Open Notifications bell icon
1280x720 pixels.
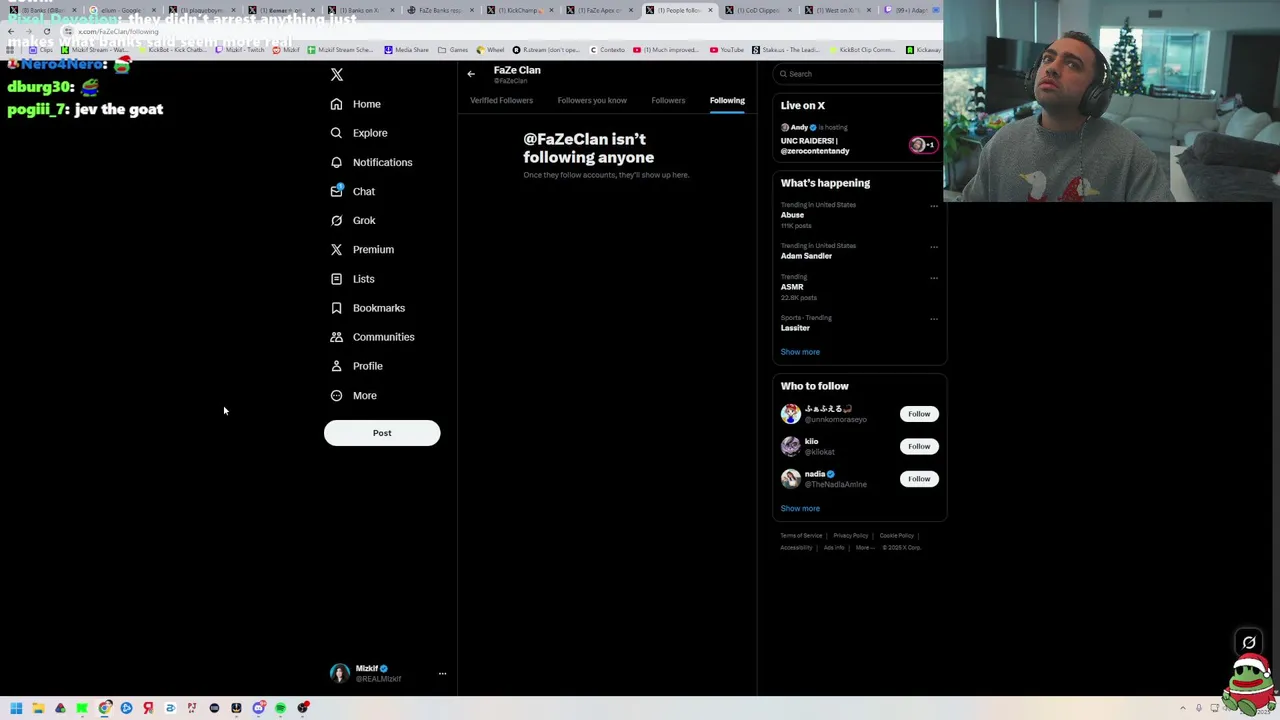coord(336,162)
